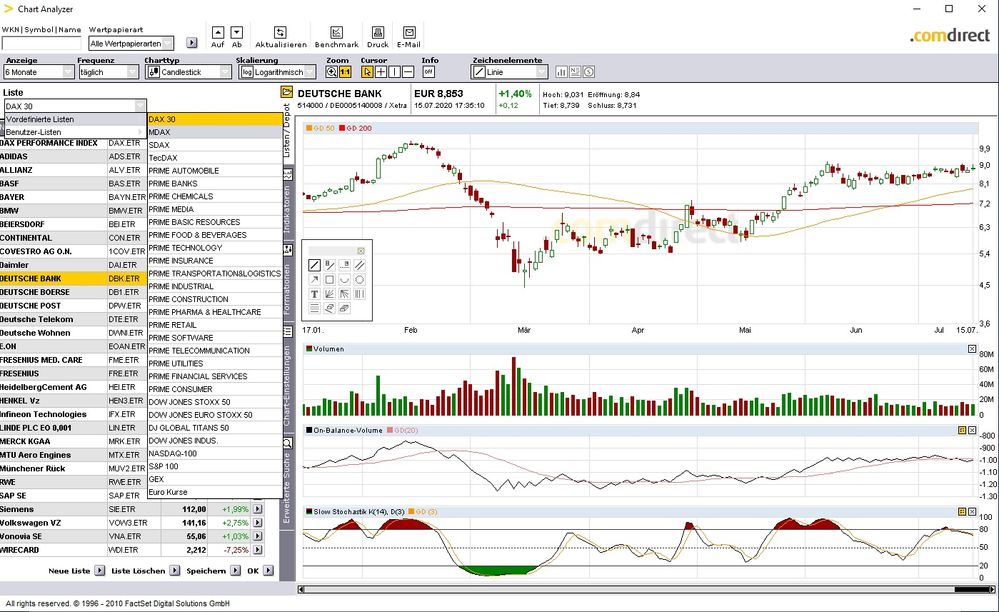
Task: Open the Benchmark tool
Action: coord(336,33)
